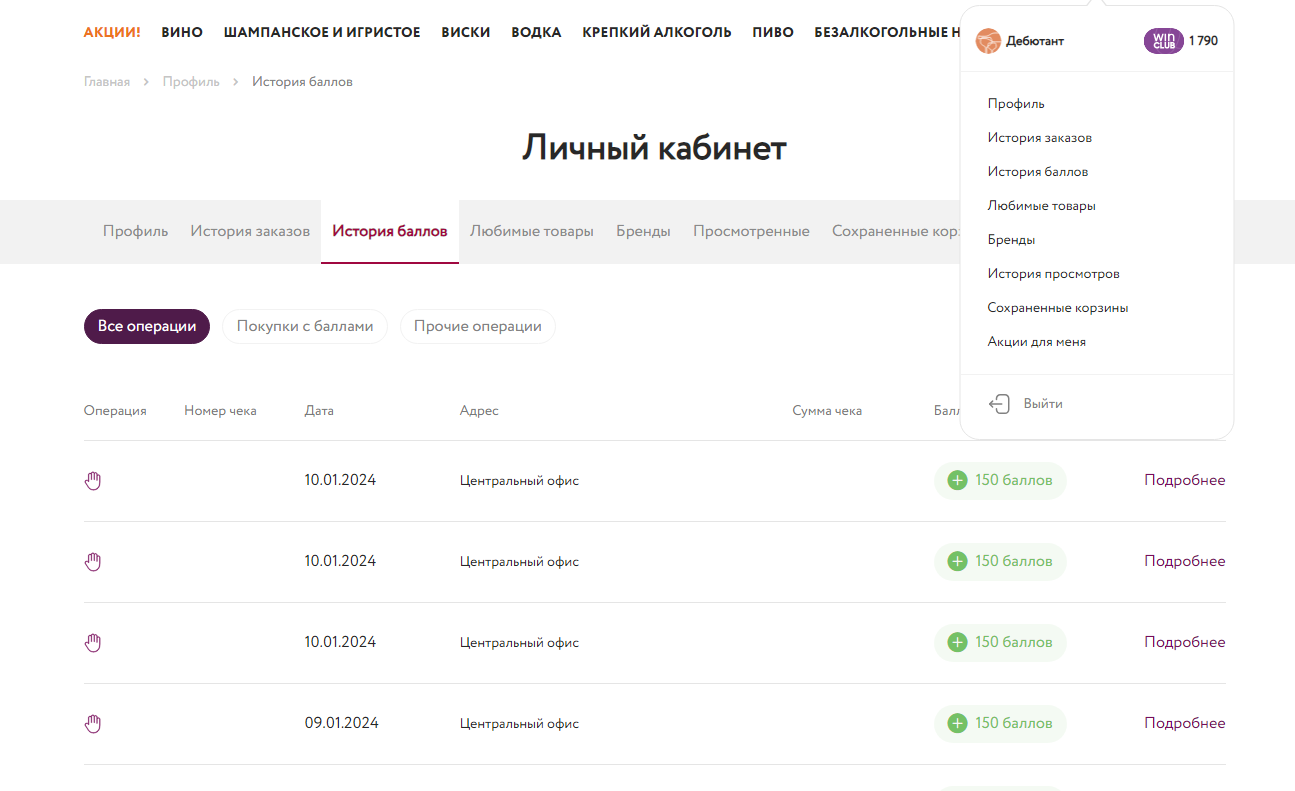This screenshot has width=1295, height=791.
Task: Open the ВИСКИ category
Action: pyautogui.click(x=466, y=32)
